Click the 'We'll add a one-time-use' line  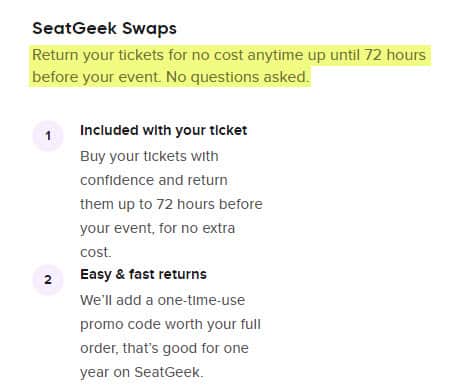click(163, 300)
